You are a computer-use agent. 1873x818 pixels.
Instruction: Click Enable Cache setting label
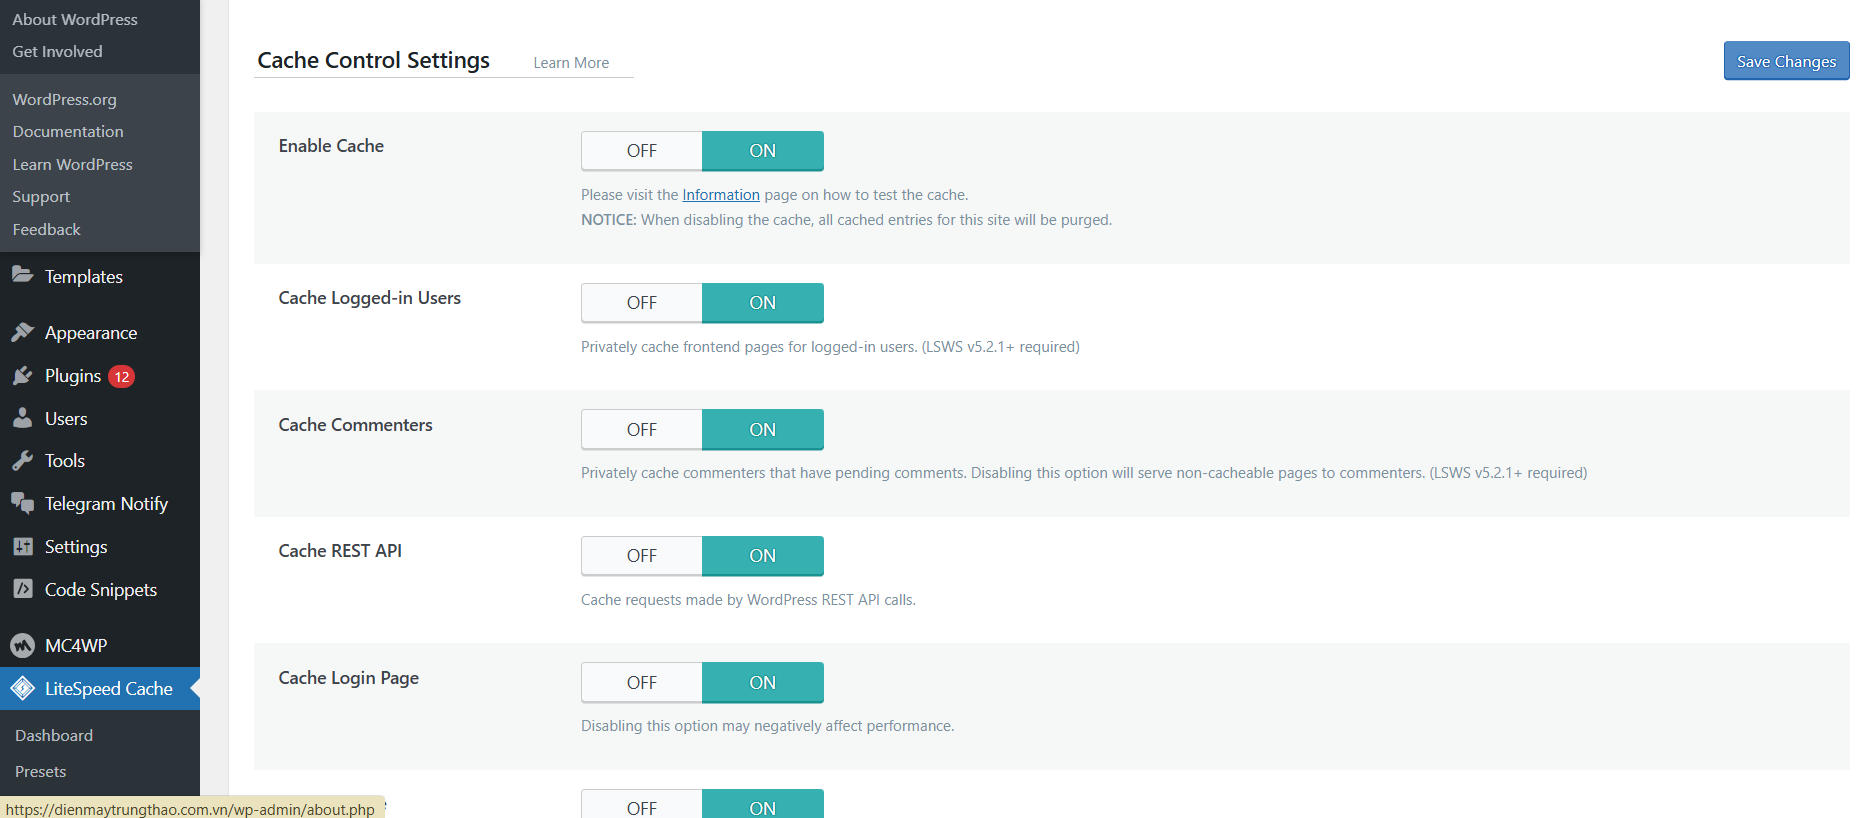[331, 146]
